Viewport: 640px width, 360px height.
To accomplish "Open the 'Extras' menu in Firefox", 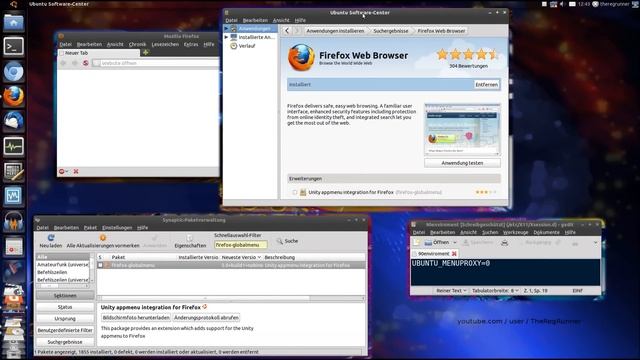I will [x=191, y=44].
